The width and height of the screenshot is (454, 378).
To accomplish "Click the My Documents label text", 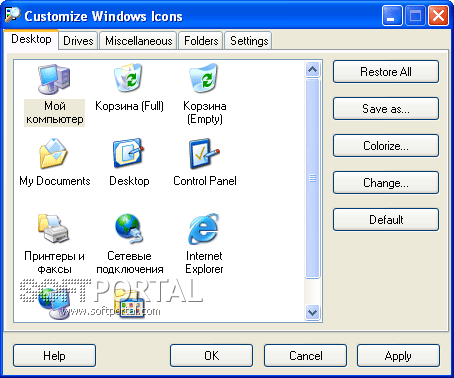I will pyautogui.click(x=55, y=181).
